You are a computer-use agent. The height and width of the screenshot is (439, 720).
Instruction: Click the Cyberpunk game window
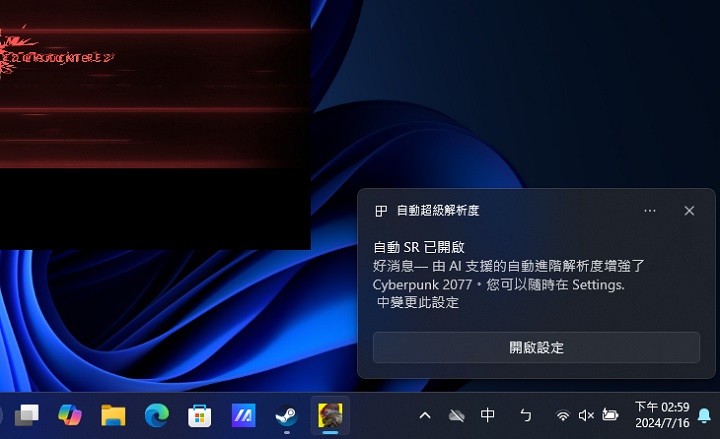click(155, 125)
